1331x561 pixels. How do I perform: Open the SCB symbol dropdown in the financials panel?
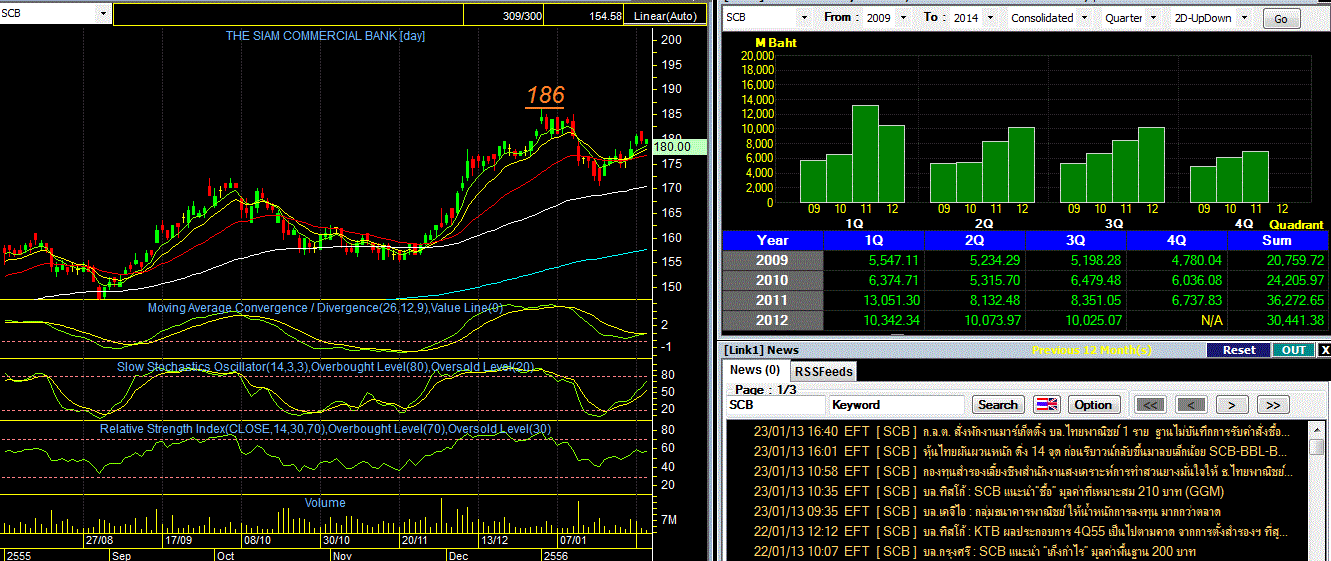803,18
